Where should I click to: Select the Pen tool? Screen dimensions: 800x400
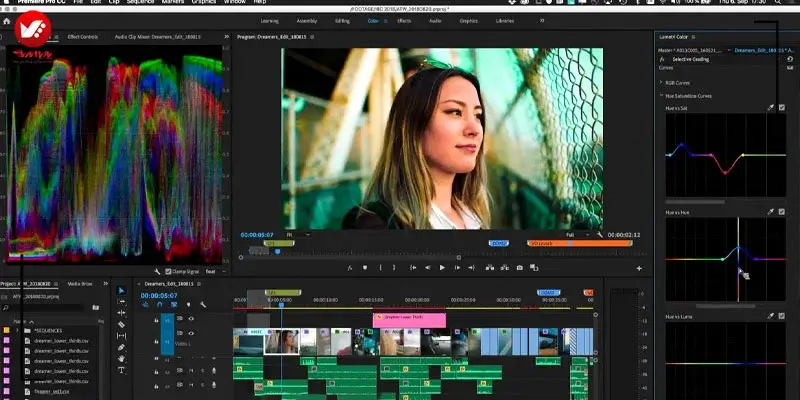point(121,347)
